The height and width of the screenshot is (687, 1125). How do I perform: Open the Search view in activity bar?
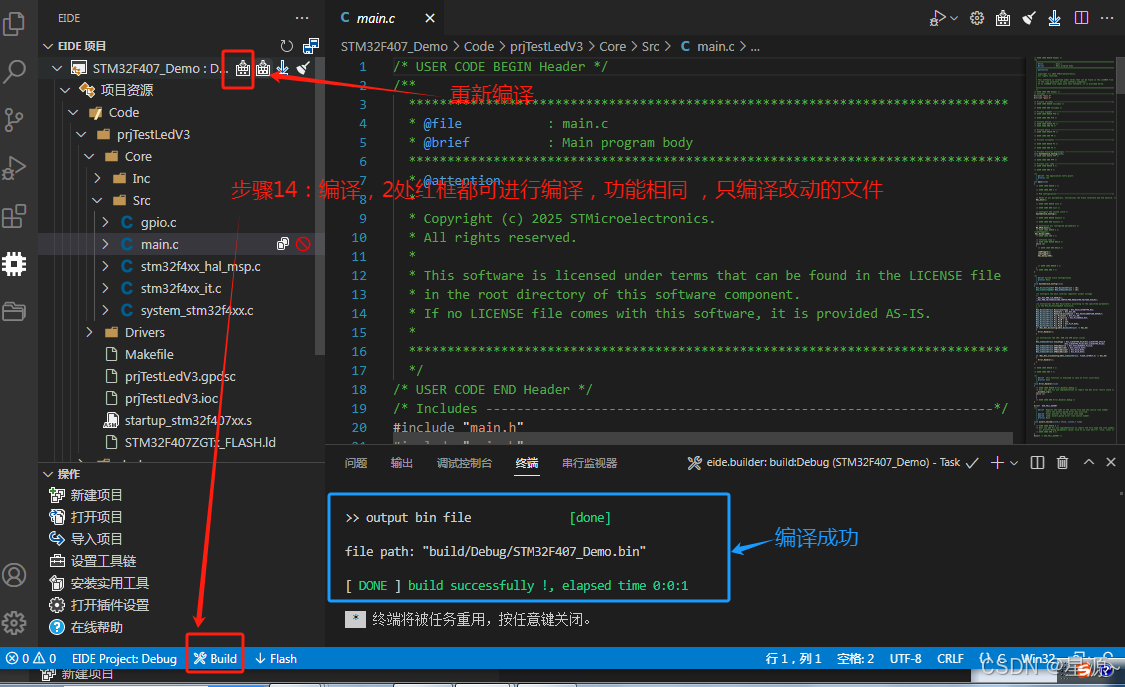coord(14,71)
